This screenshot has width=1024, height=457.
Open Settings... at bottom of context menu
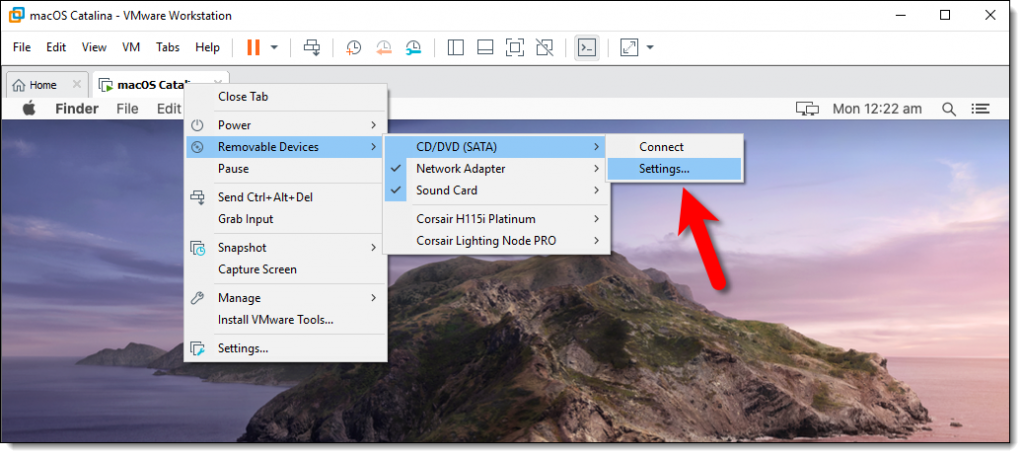click(286, 349)
